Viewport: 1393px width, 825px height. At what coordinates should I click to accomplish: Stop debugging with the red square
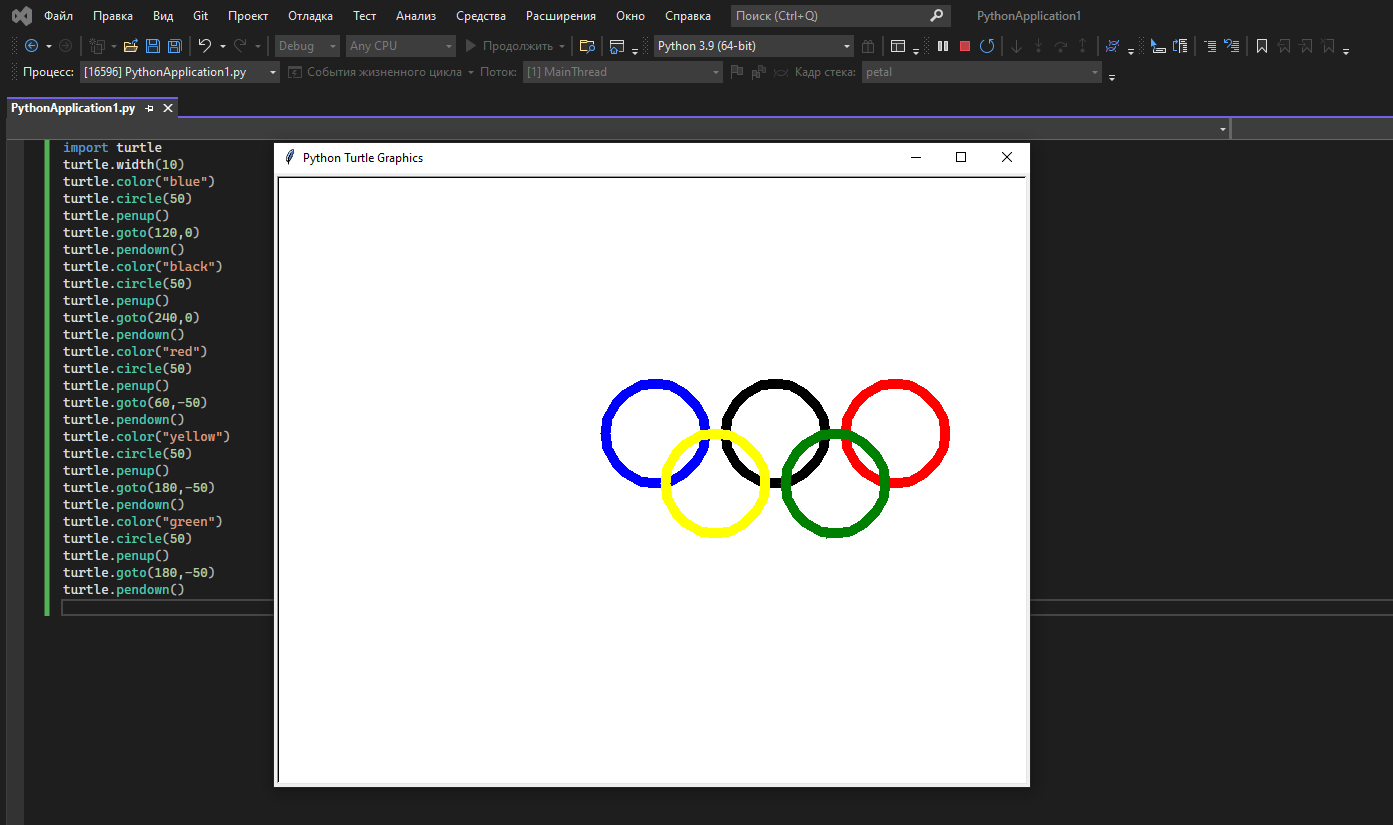(x=965, y=46)
